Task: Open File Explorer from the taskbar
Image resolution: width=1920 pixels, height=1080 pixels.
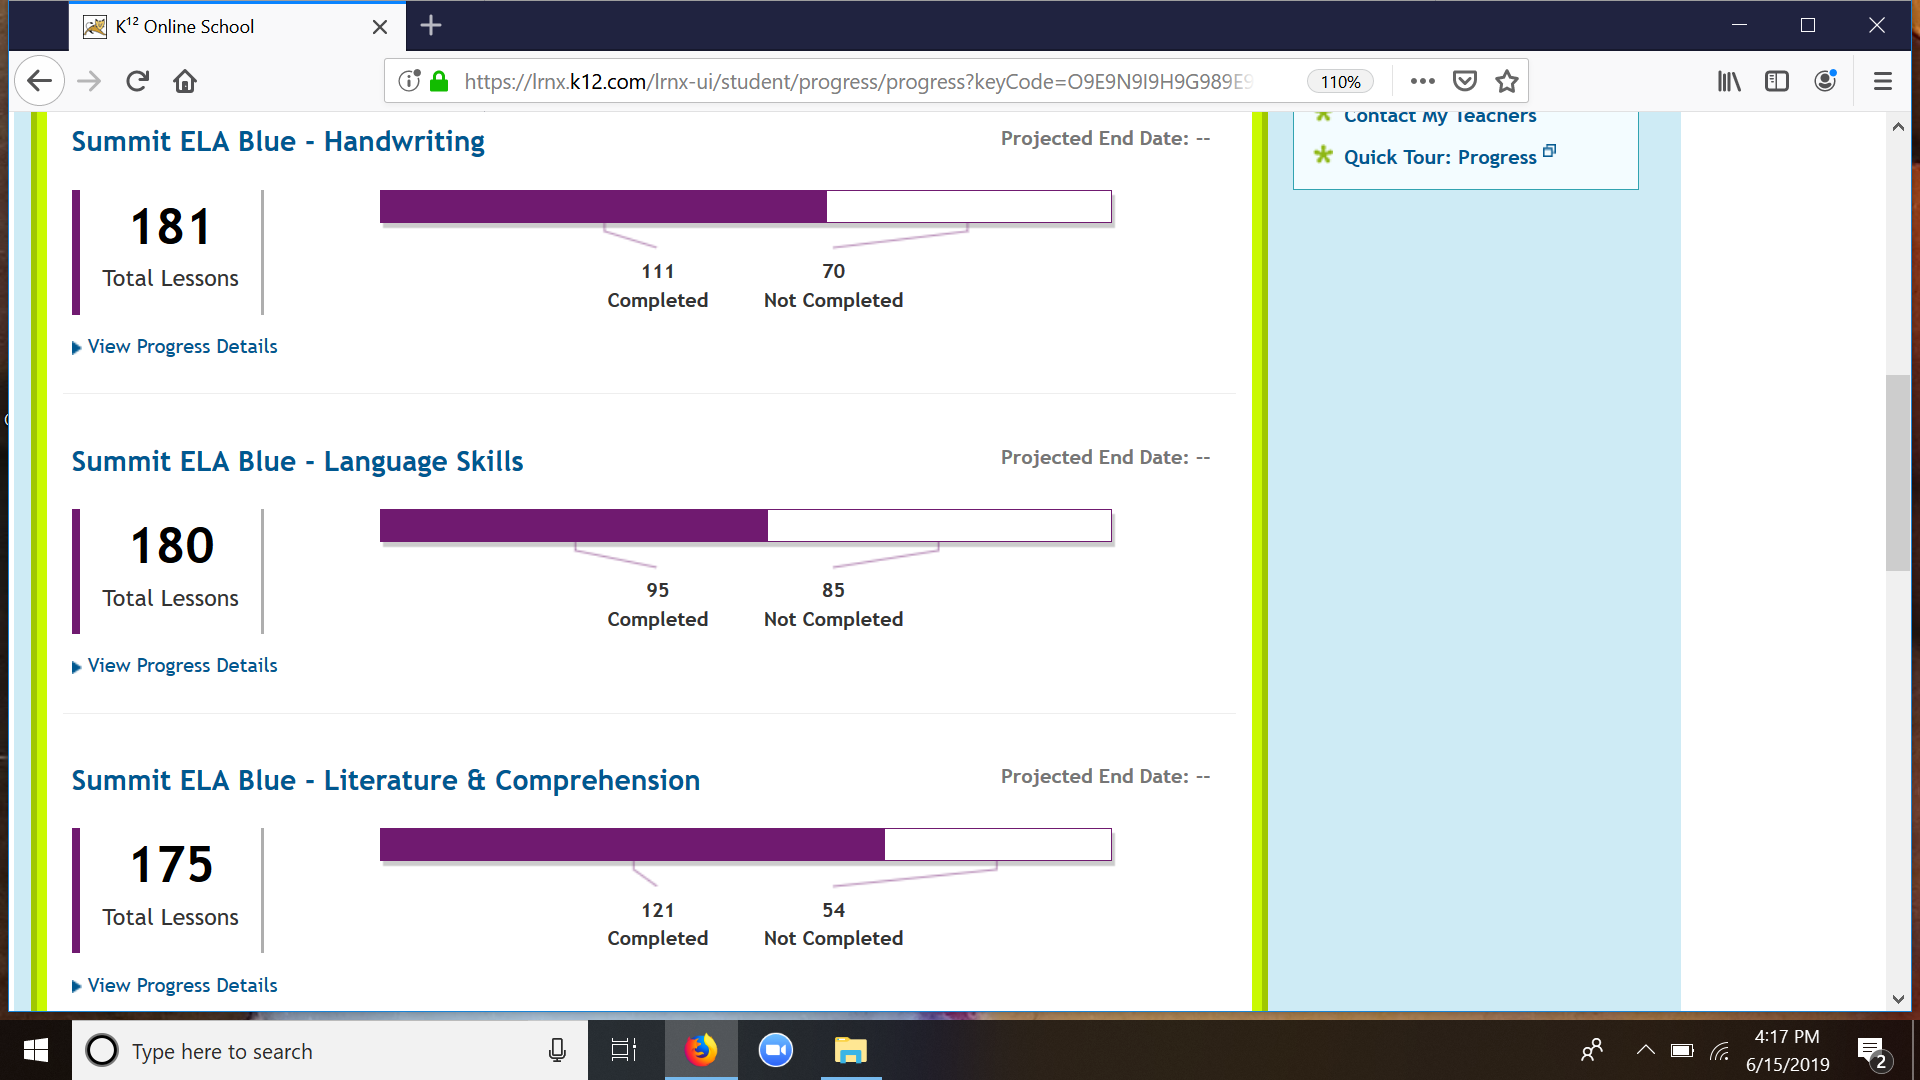Action: (x=851, y=1050)
